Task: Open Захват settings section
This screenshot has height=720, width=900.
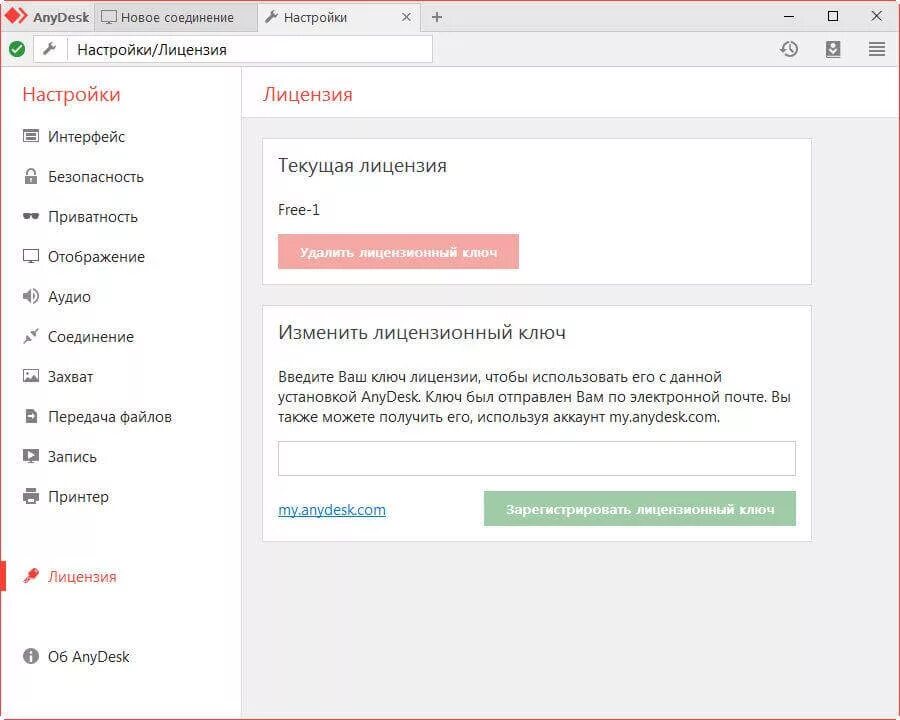Action: [x=70, y=377]
